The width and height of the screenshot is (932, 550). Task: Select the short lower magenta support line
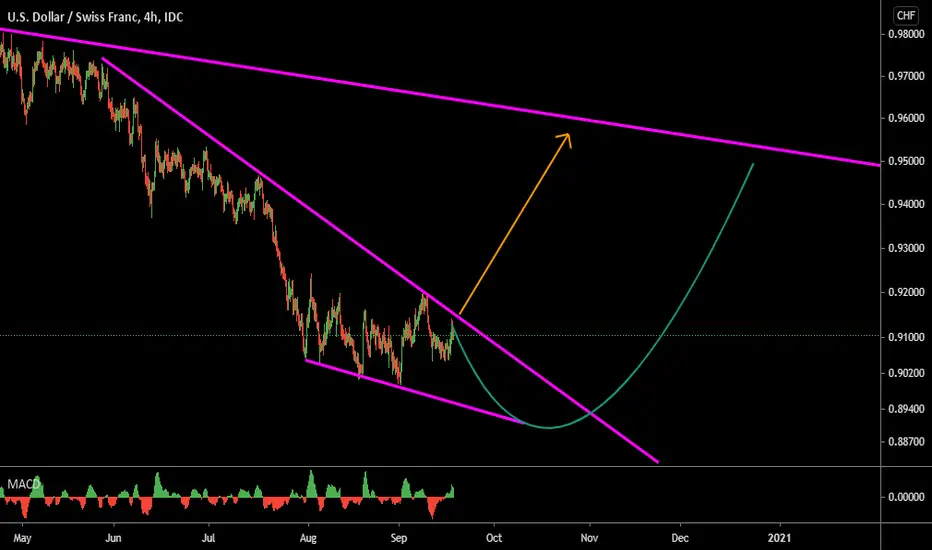pos(414,392)
